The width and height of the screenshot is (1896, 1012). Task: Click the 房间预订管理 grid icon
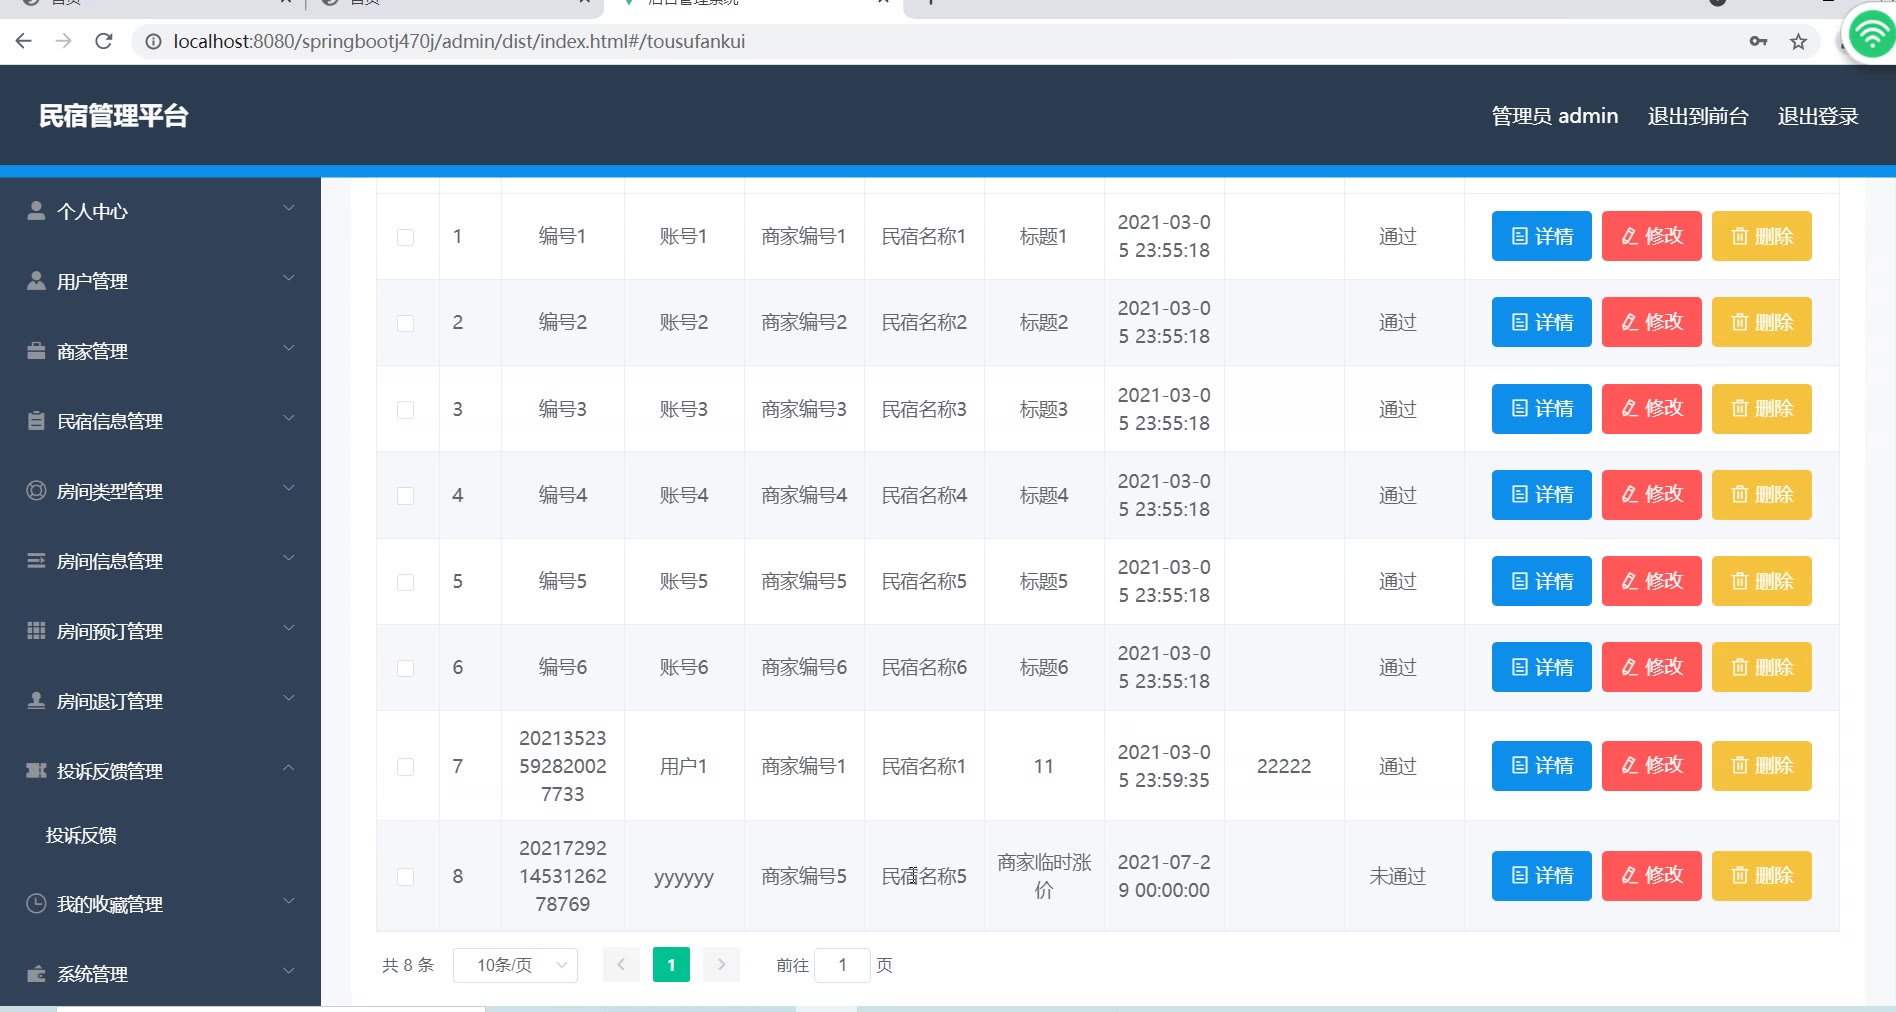[36, 630]
